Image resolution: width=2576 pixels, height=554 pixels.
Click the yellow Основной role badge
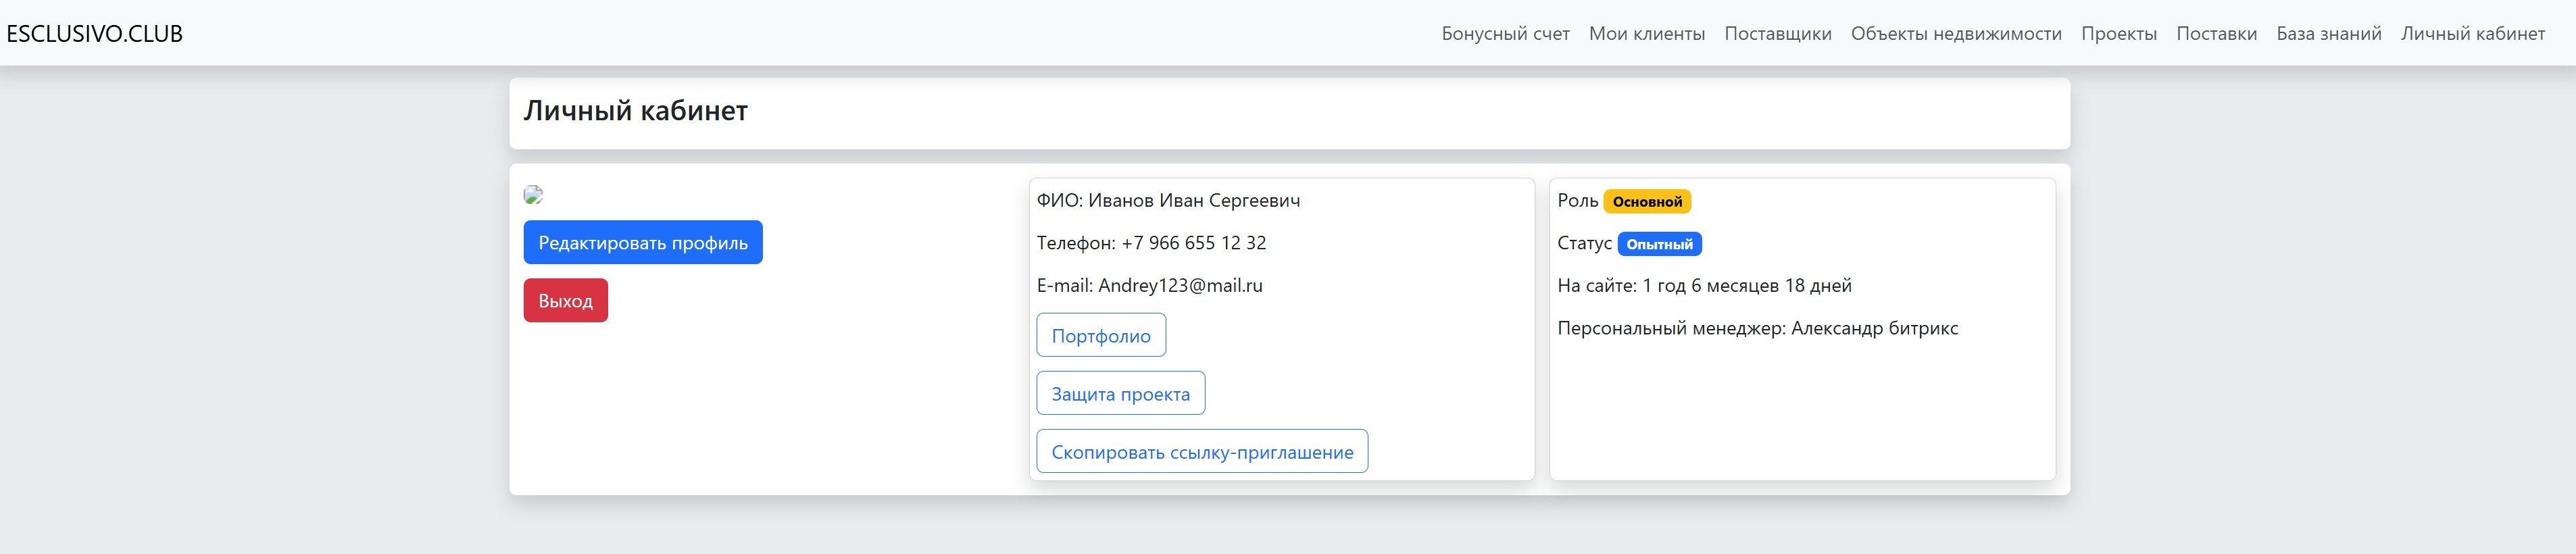pyautogui.click(x=1646, y=202)
